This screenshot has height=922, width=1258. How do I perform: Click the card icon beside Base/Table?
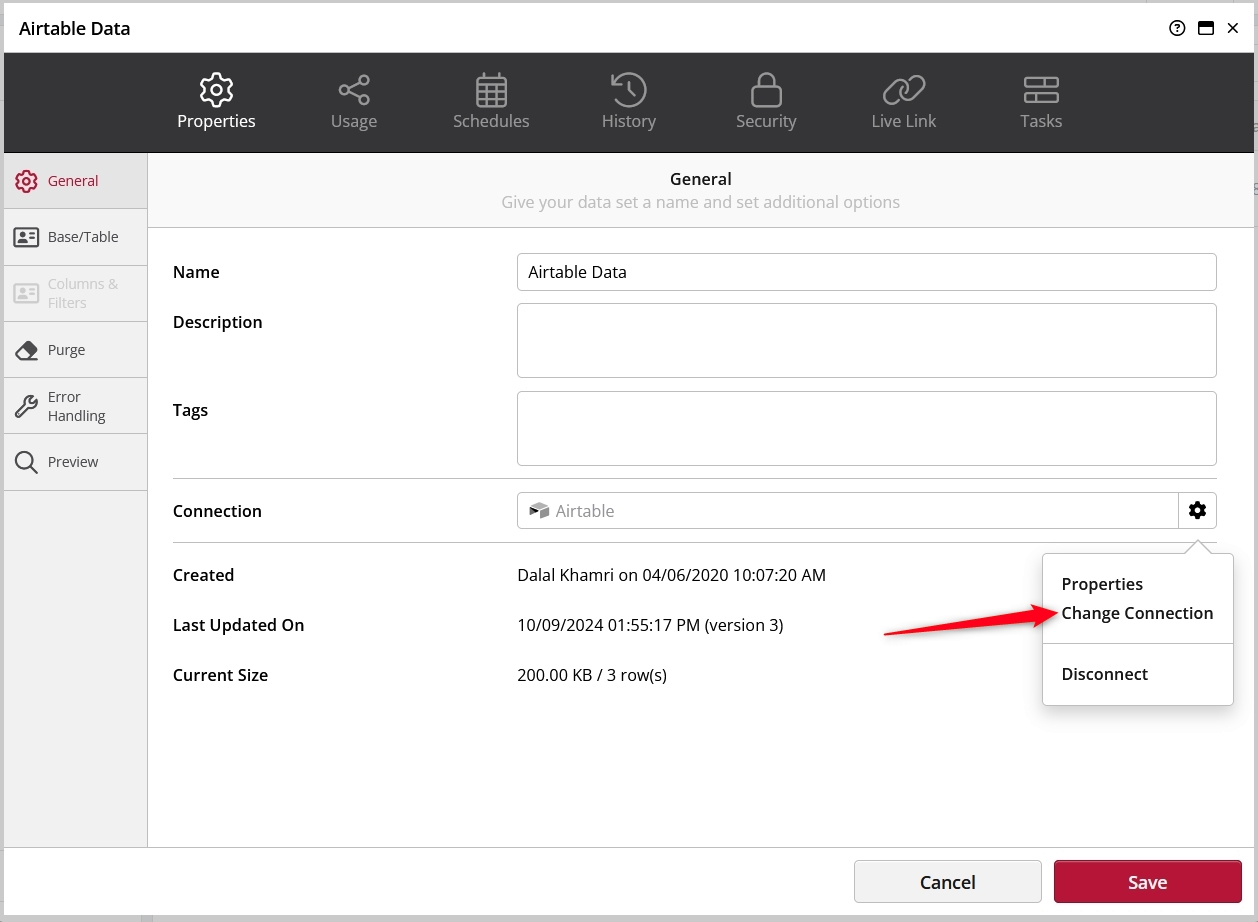(x=26, y=237)
